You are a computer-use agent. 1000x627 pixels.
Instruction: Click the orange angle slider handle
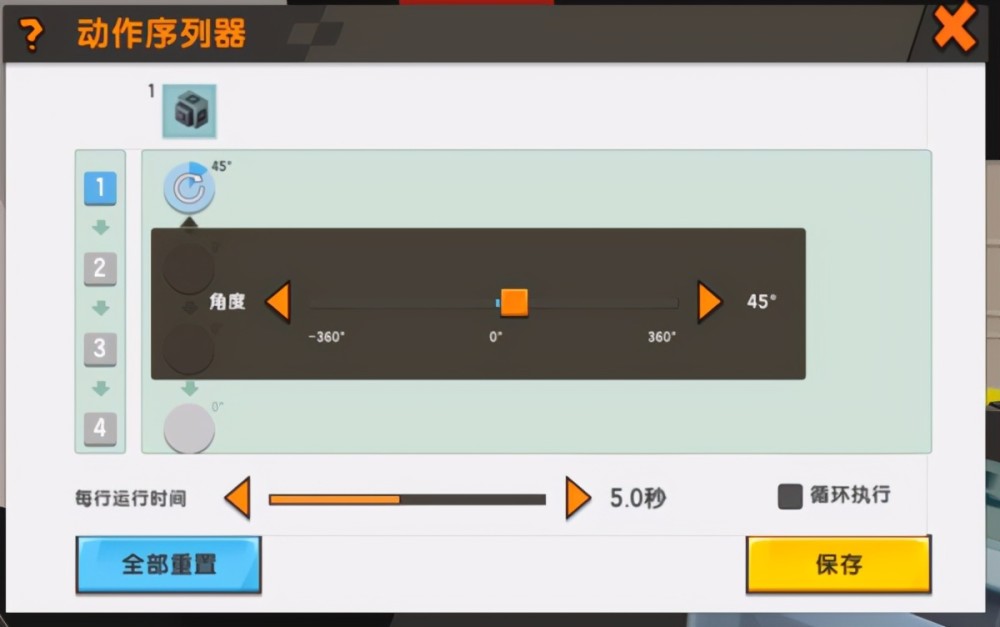(514, 302)
